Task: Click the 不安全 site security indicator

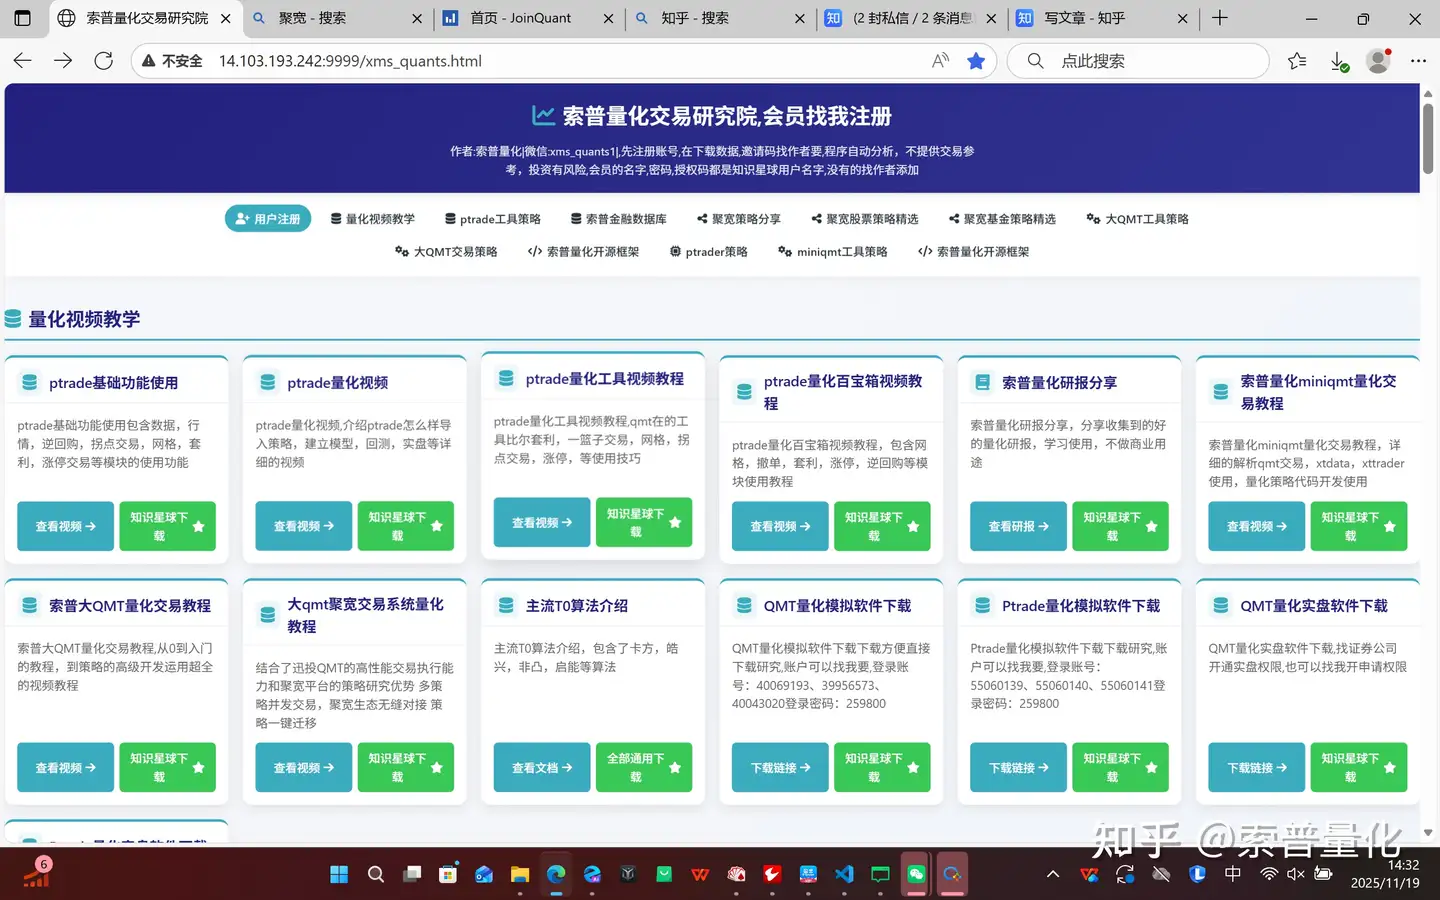Action: (x=172, y=61)
